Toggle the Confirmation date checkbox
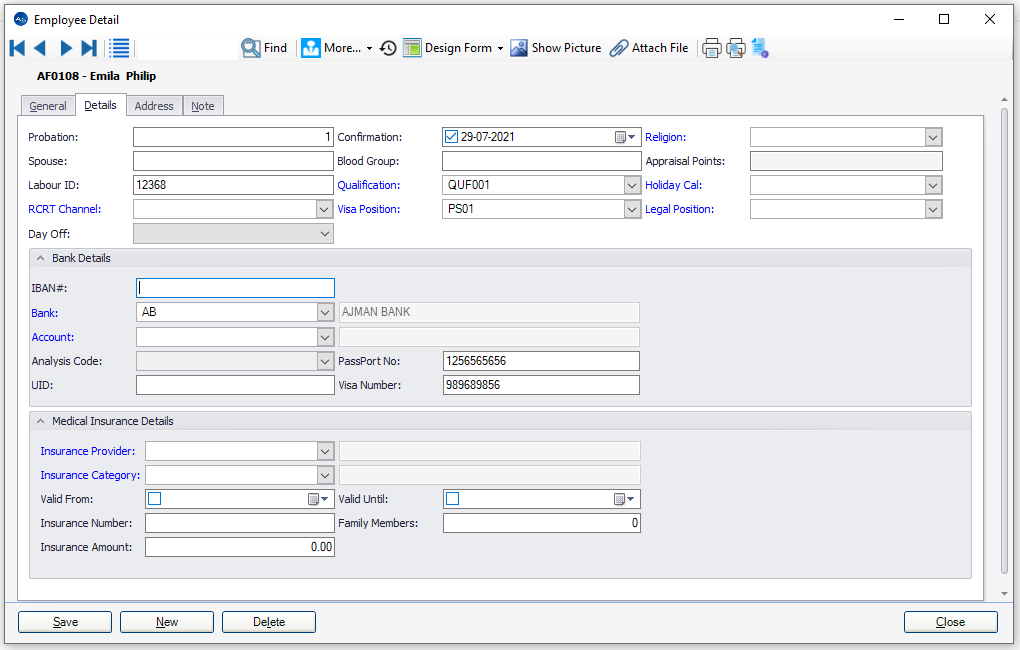1020x650 pixels. [451, 137]
